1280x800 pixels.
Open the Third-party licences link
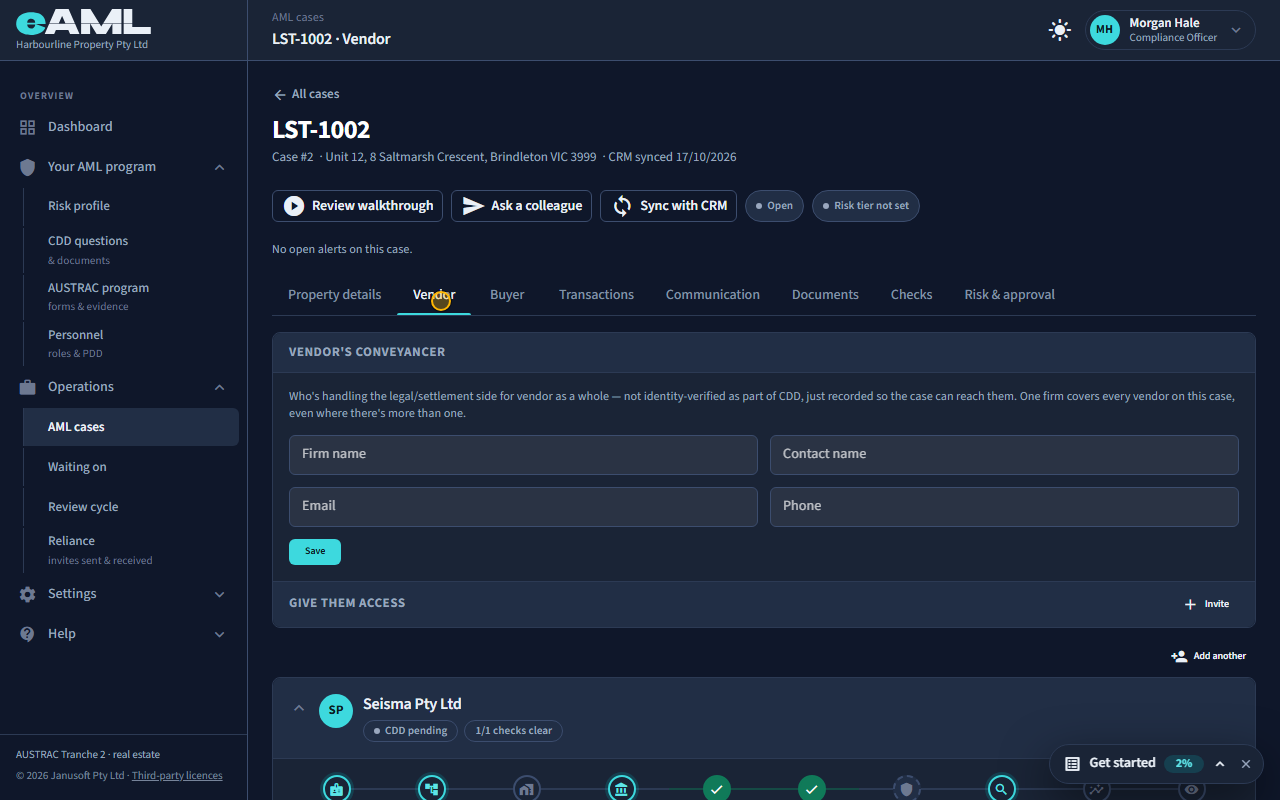(177, 775)
